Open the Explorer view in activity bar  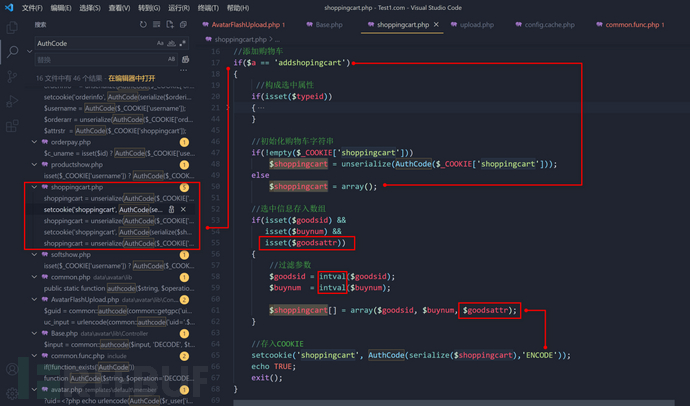(12, 26)
